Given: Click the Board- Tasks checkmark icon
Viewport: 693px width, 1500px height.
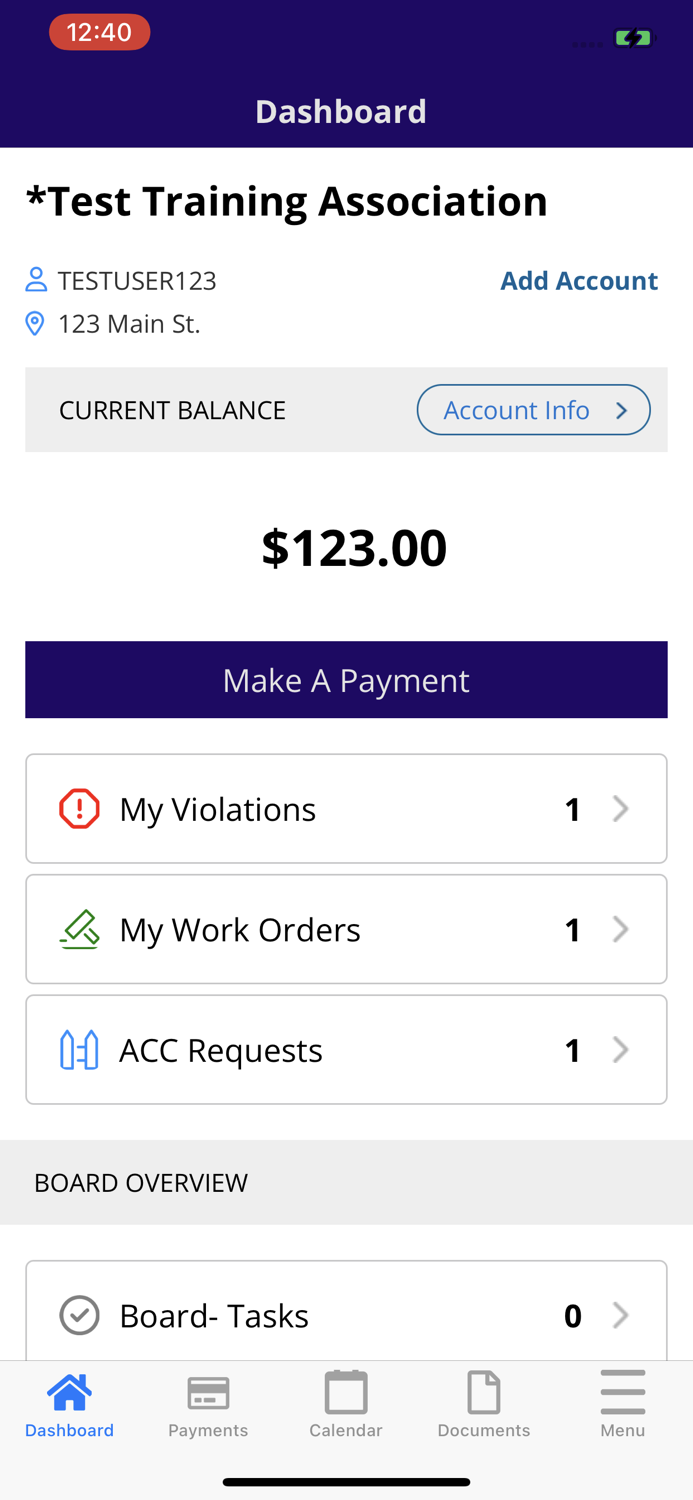Looking at the screenshot, I should coord(78,1314).
